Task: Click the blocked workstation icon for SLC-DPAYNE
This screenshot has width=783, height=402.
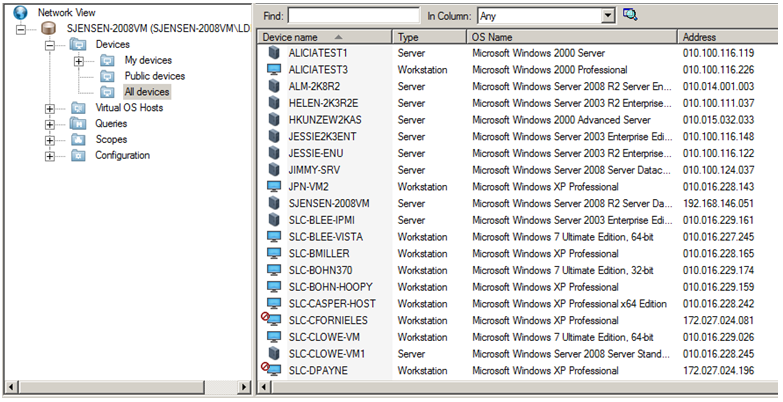Action: (x=272, y=370)
